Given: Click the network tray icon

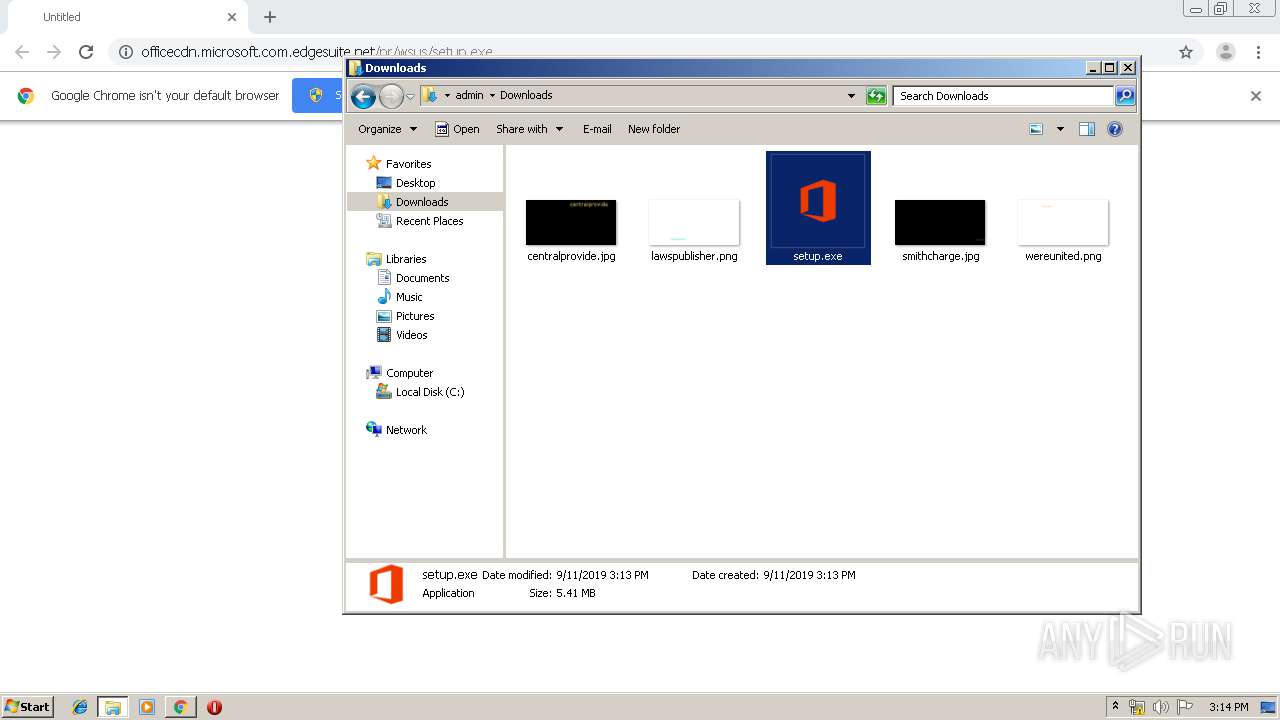Looking at the screenshot, I should point(1137,707).
